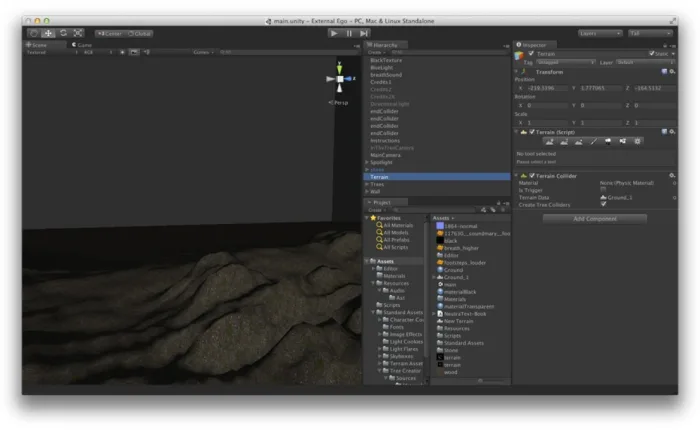Click the Add Component button
This screenshot has height=431, width=700.
click(595, 219)
